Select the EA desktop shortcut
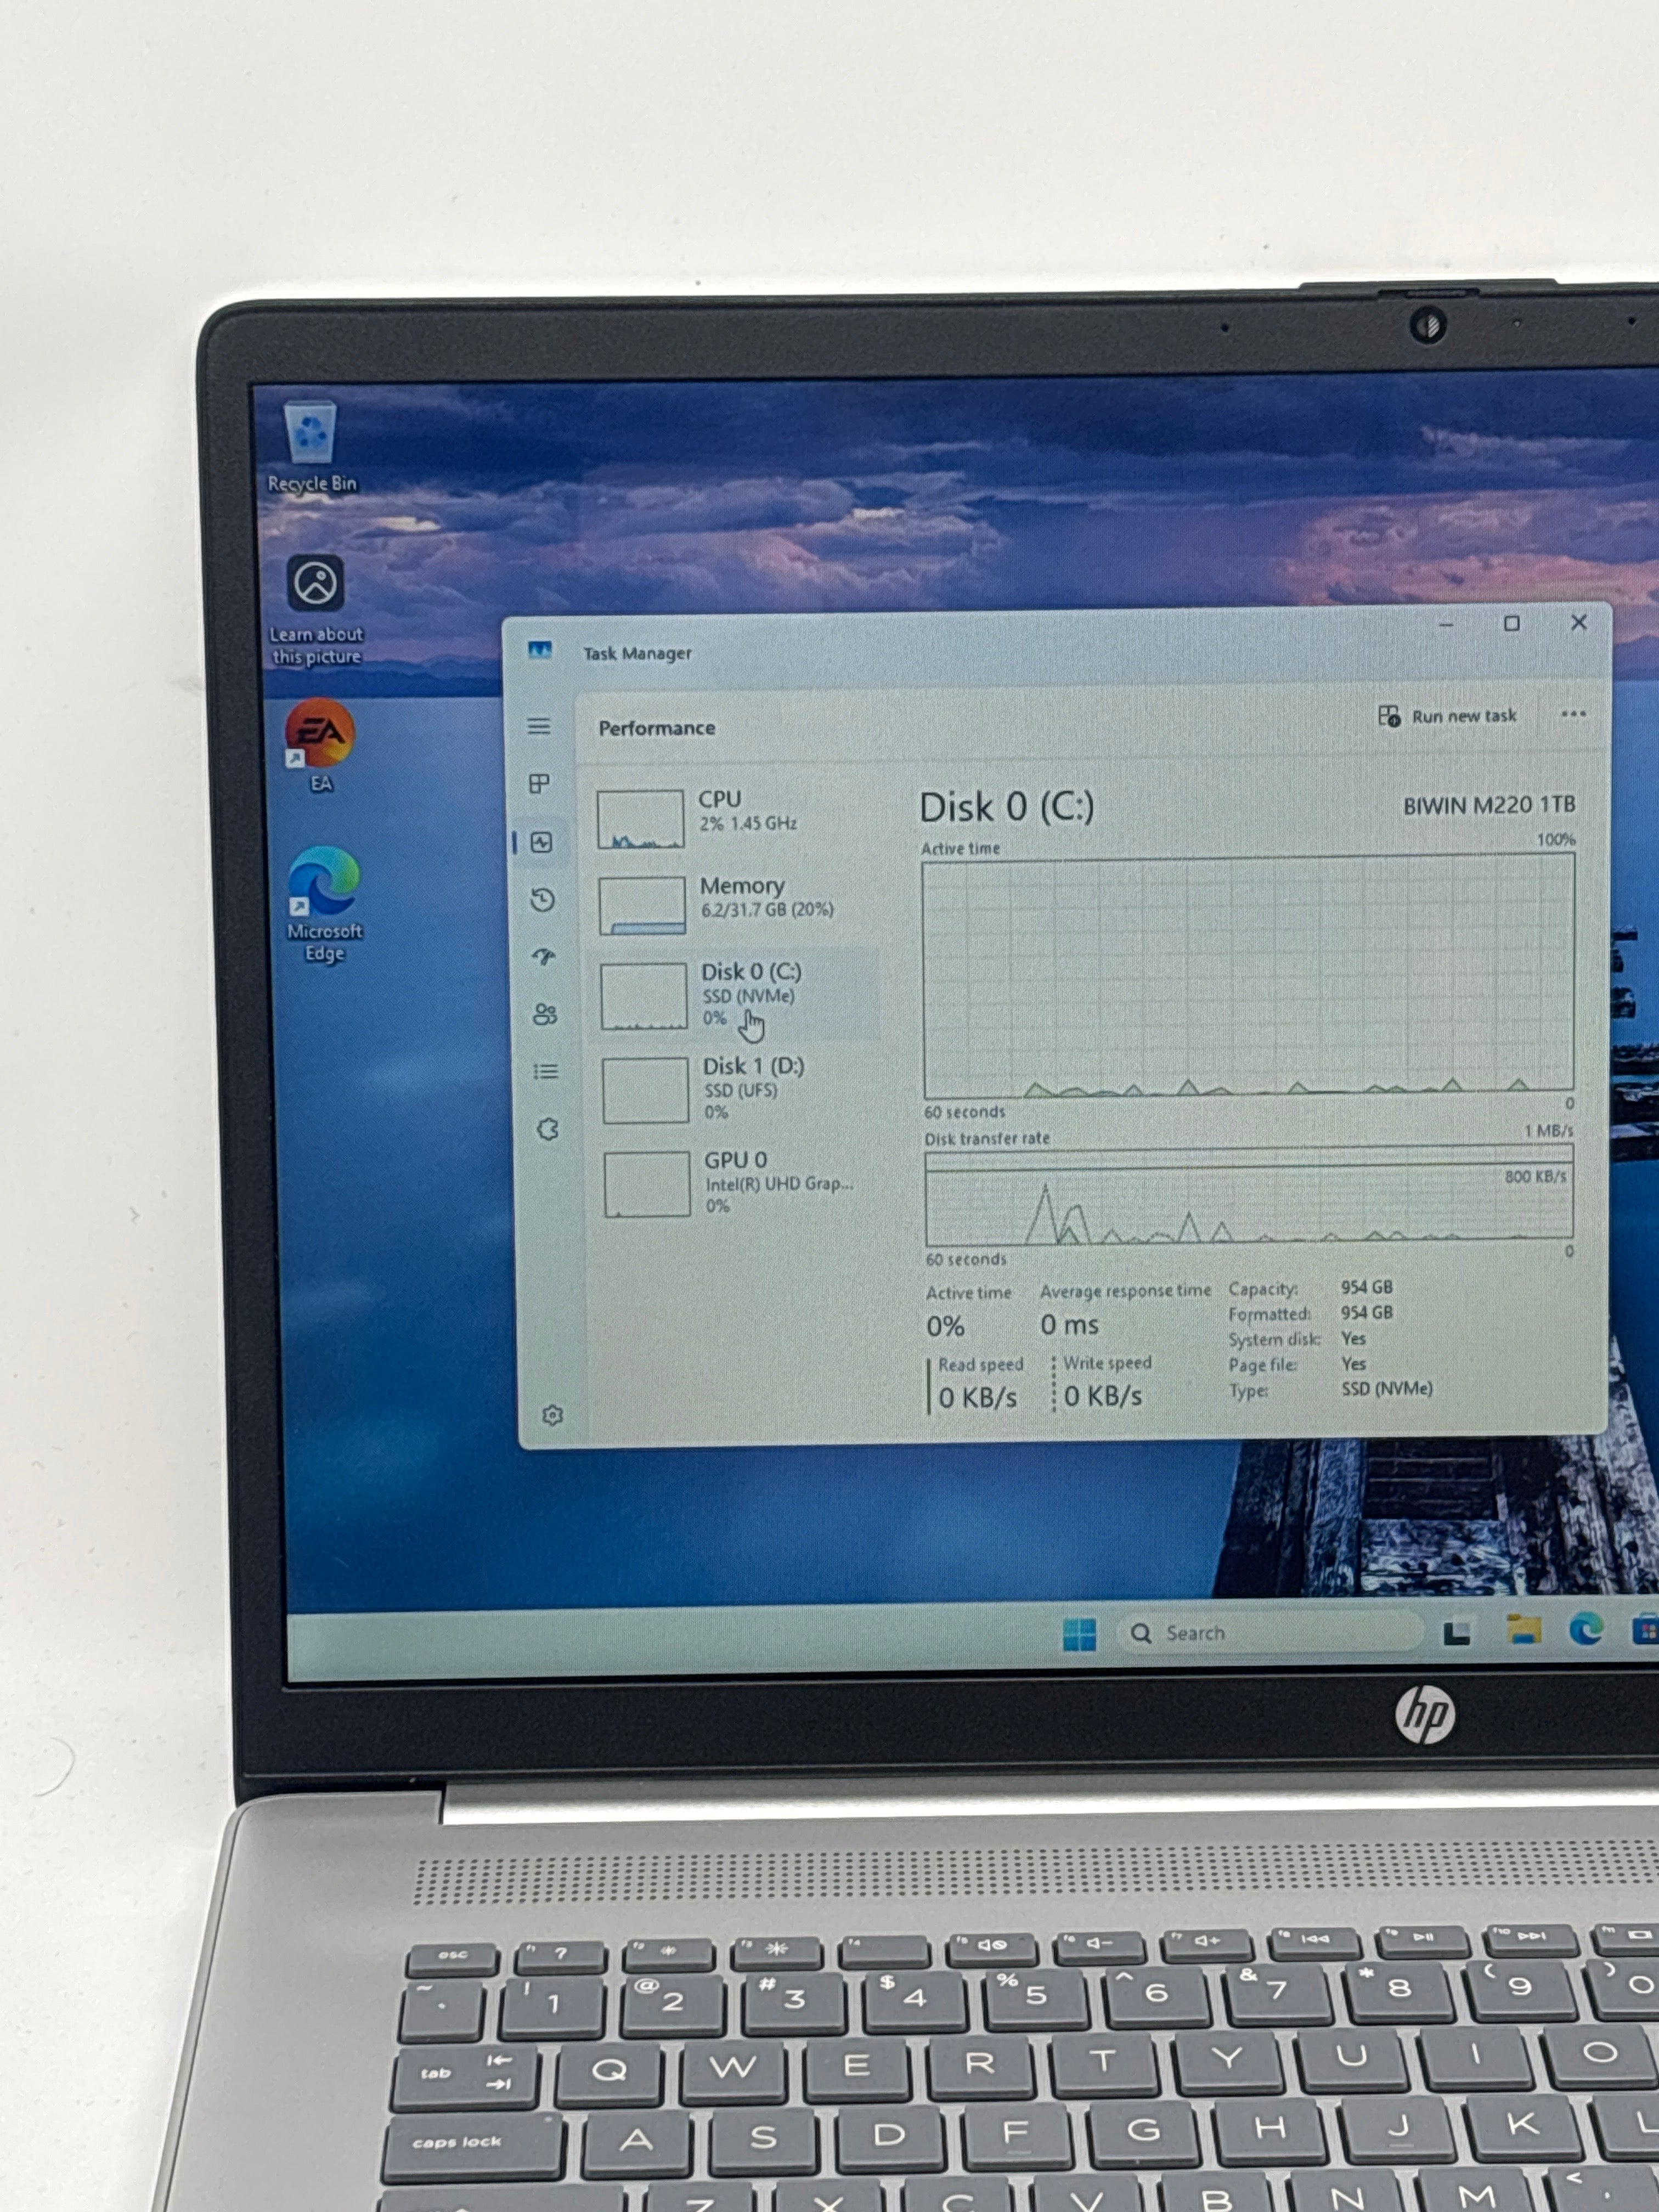1659x2212 pixels. click(320, 745)
